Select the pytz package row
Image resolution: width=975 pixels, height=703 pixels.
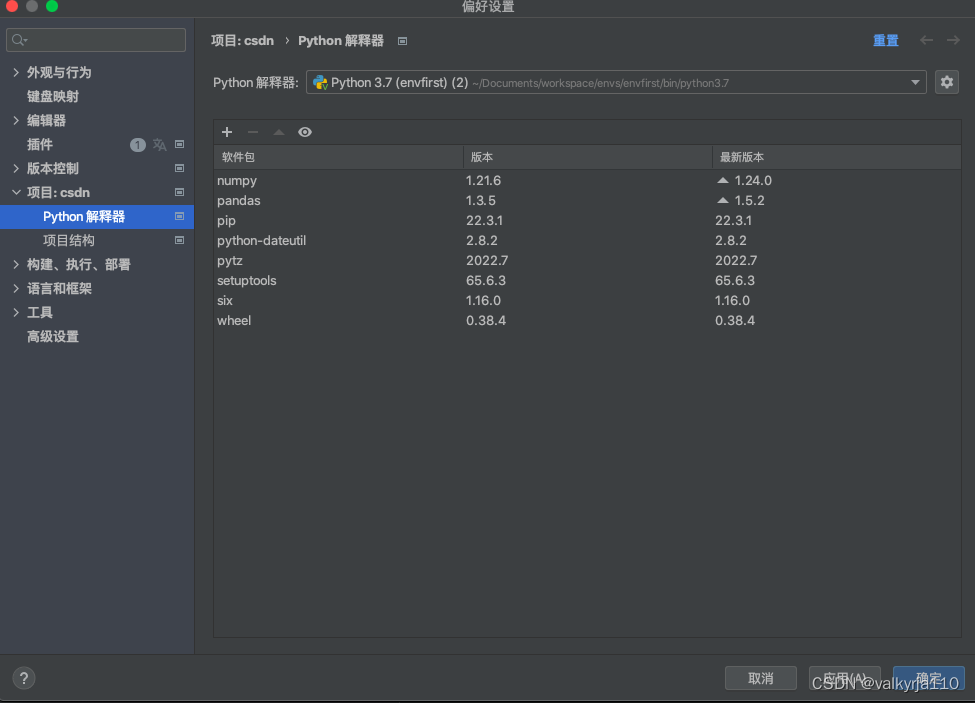[x=588, y=260]
